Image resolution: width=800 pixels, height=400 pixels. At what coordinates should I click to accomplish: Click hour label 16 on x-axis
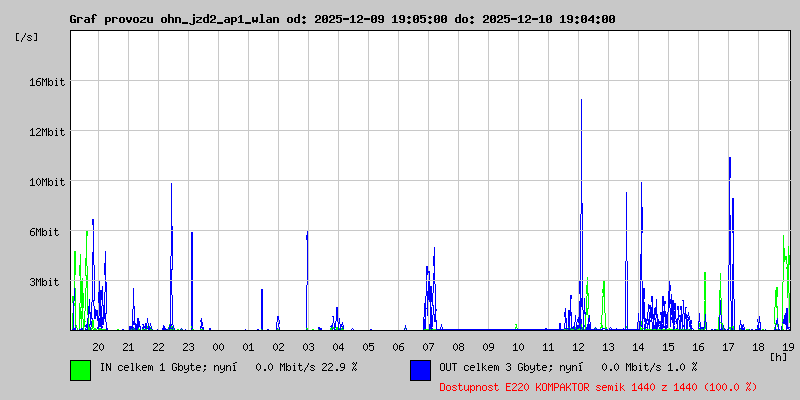click(x=698, y=347)
